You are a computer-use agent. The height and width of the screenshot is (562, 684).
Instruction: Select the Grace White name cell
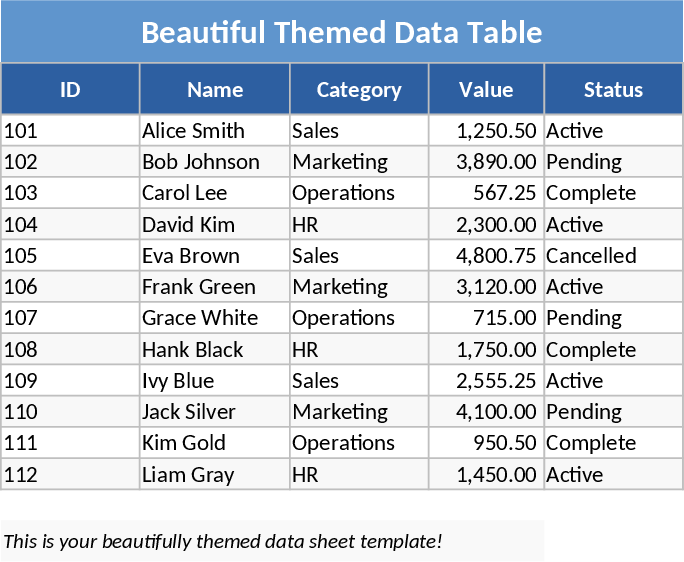(x=214, y=317)
